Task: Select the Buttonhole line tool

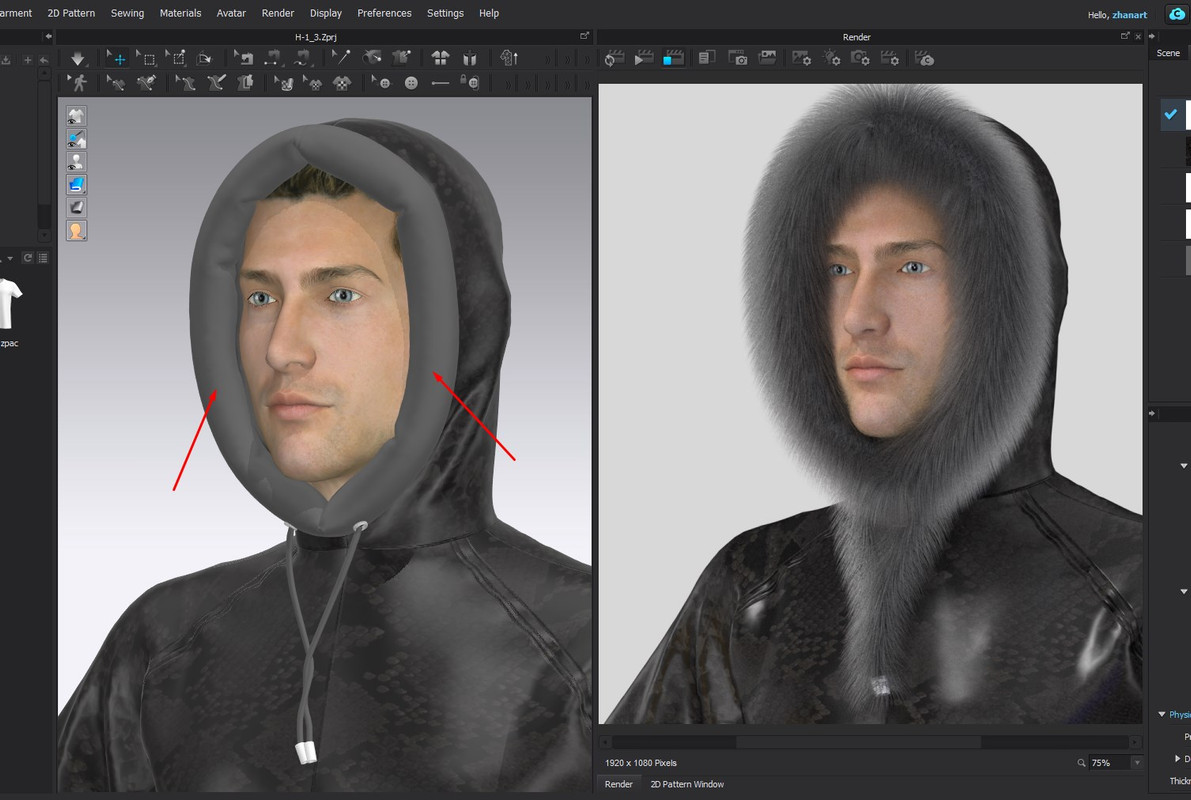Action: click(x=440, y=83)
